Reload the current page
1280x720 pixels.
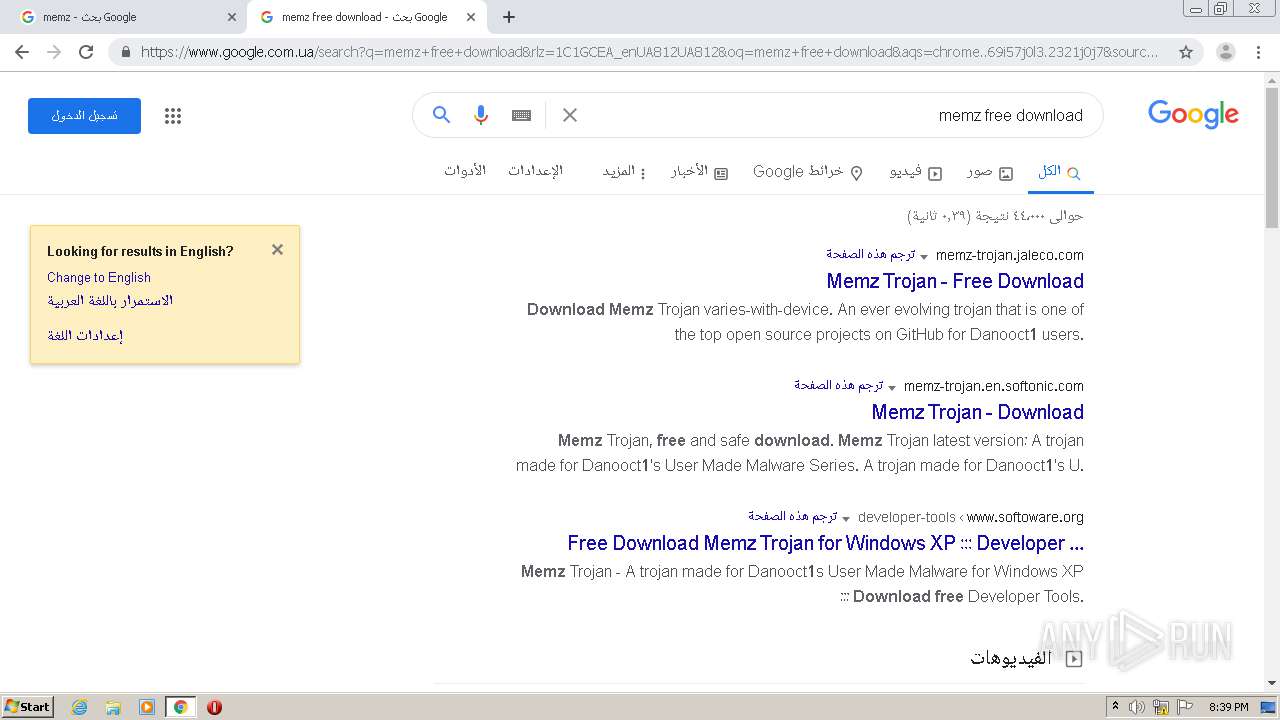pos(86,52)
